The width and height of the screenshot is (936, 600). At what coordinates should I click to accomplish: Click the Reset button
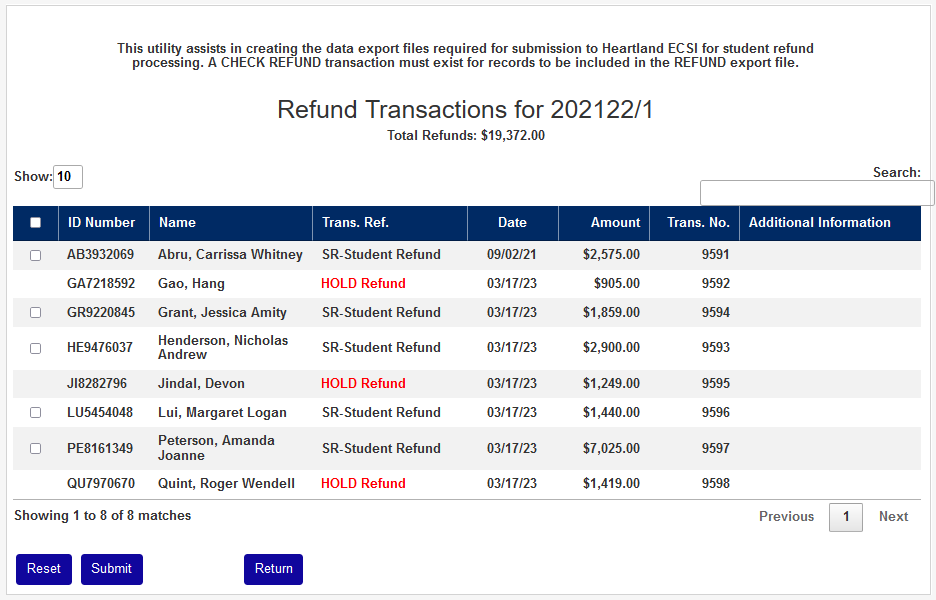click(x=43, y=569)
